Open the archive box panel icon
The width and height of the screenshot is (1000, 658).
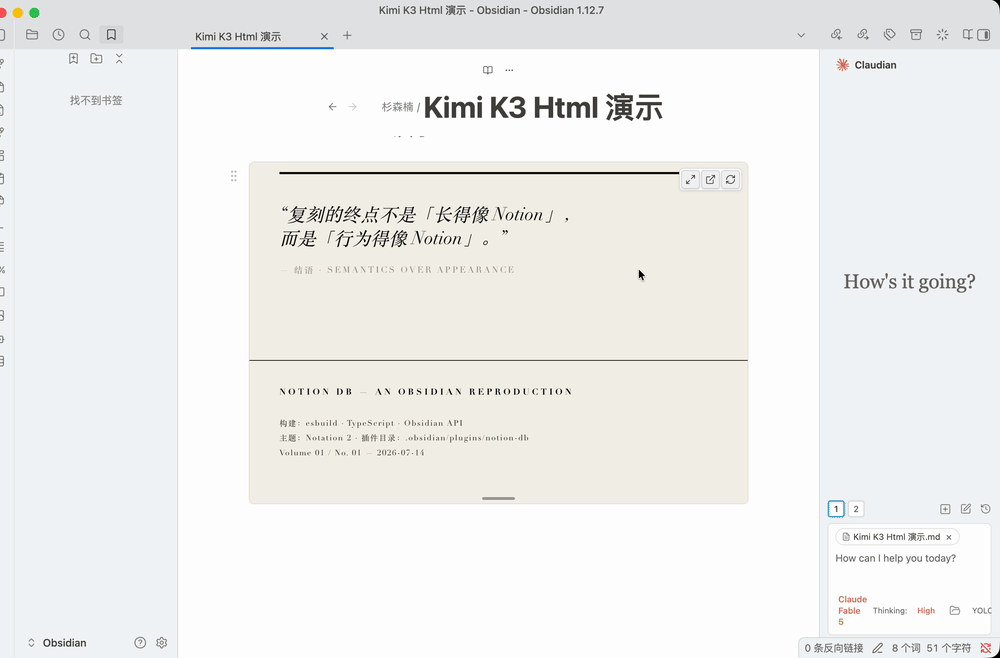(916, 35)
